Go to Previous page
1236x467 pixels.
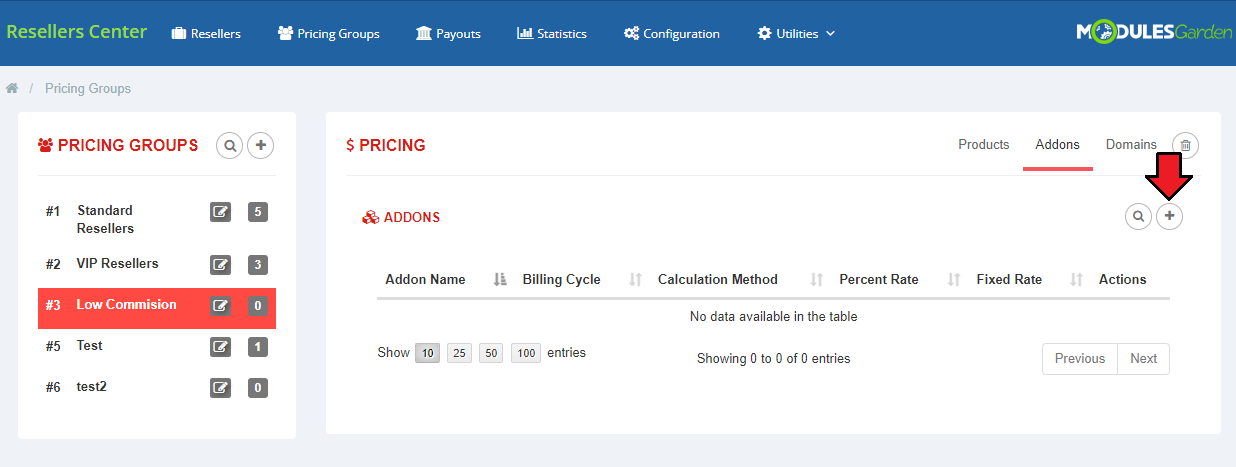pyautogui.click(x=1080, y=359)
